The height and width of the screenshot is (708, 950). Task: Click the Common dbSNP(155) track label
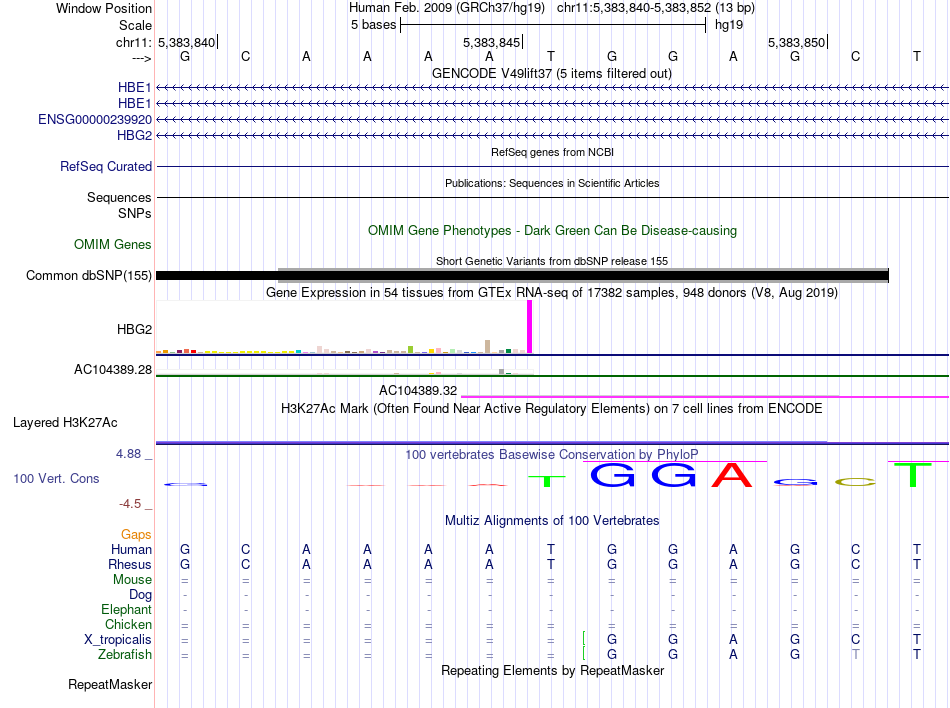click(x=89, y=276)
